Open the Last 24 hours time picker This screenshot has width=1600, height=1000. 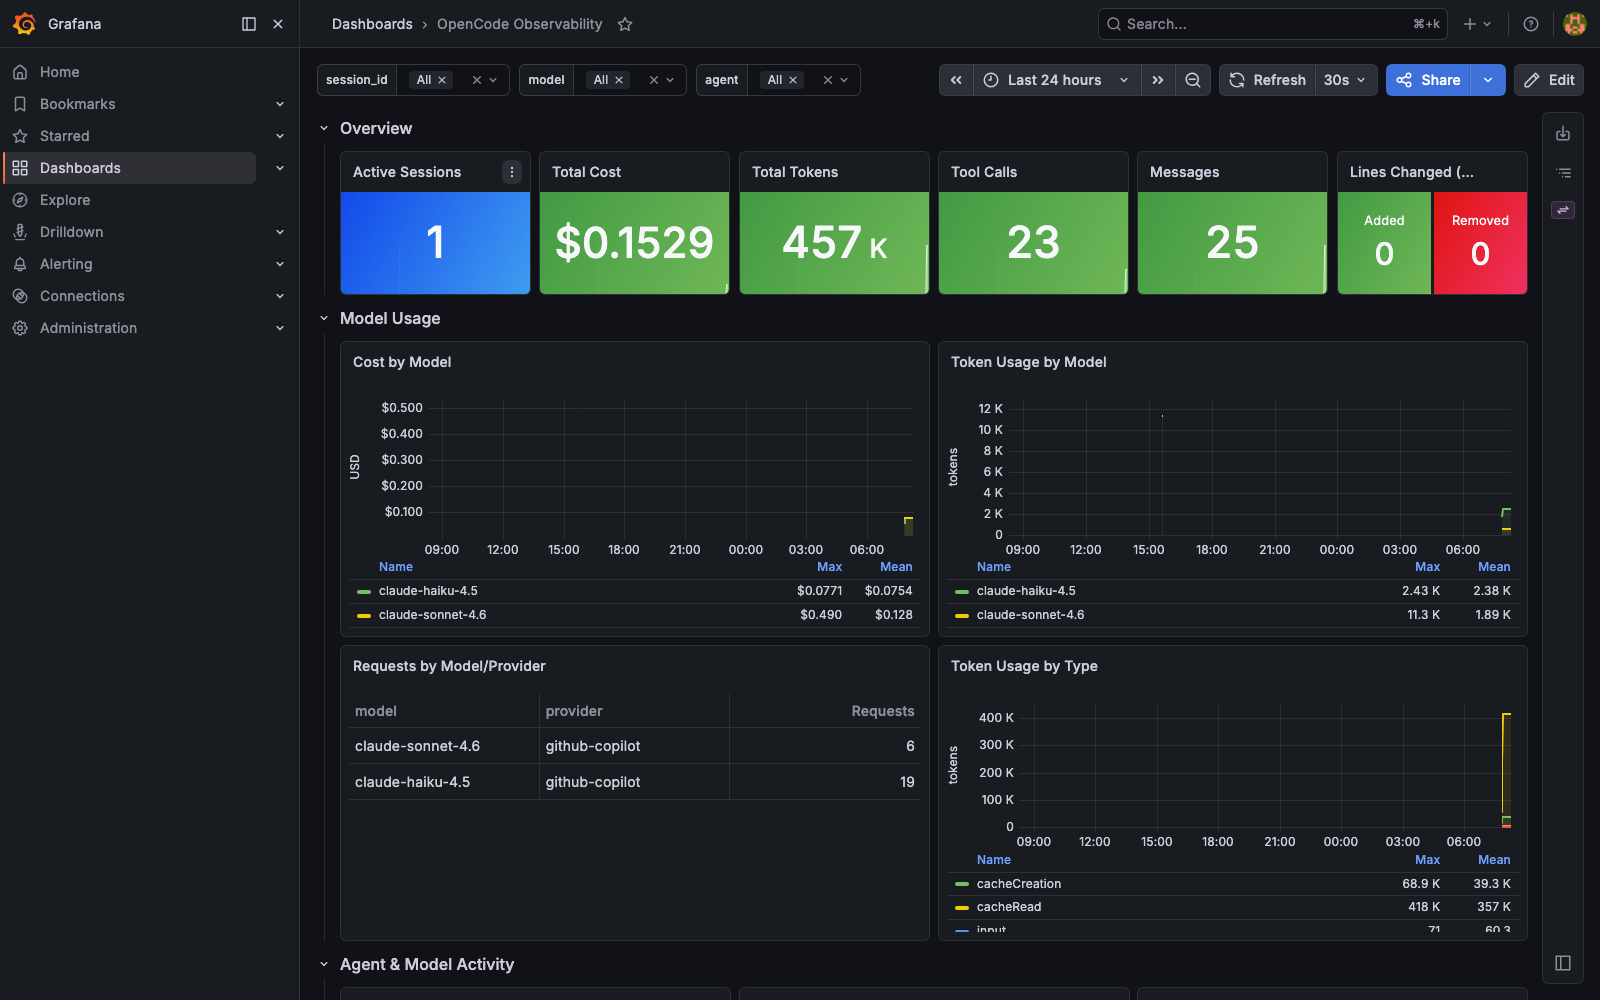coord(1057,80)
